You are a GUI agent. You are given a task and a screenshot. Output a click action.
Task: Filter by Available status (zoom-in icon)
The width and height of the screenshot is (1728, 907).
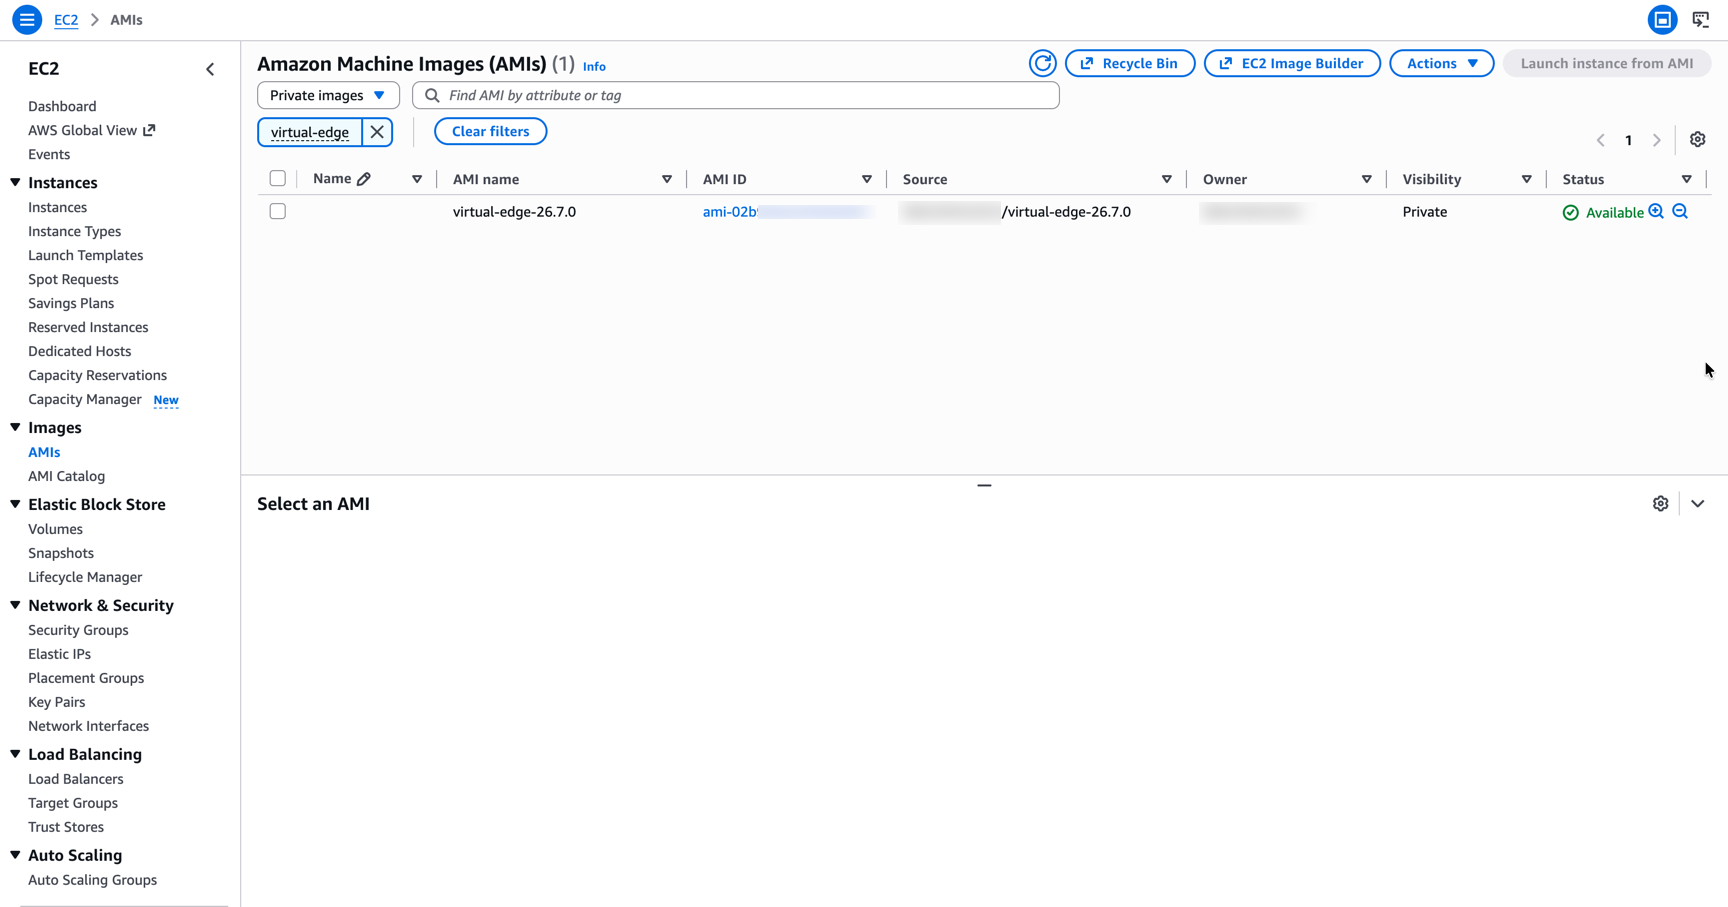[x=1656, y=212]
